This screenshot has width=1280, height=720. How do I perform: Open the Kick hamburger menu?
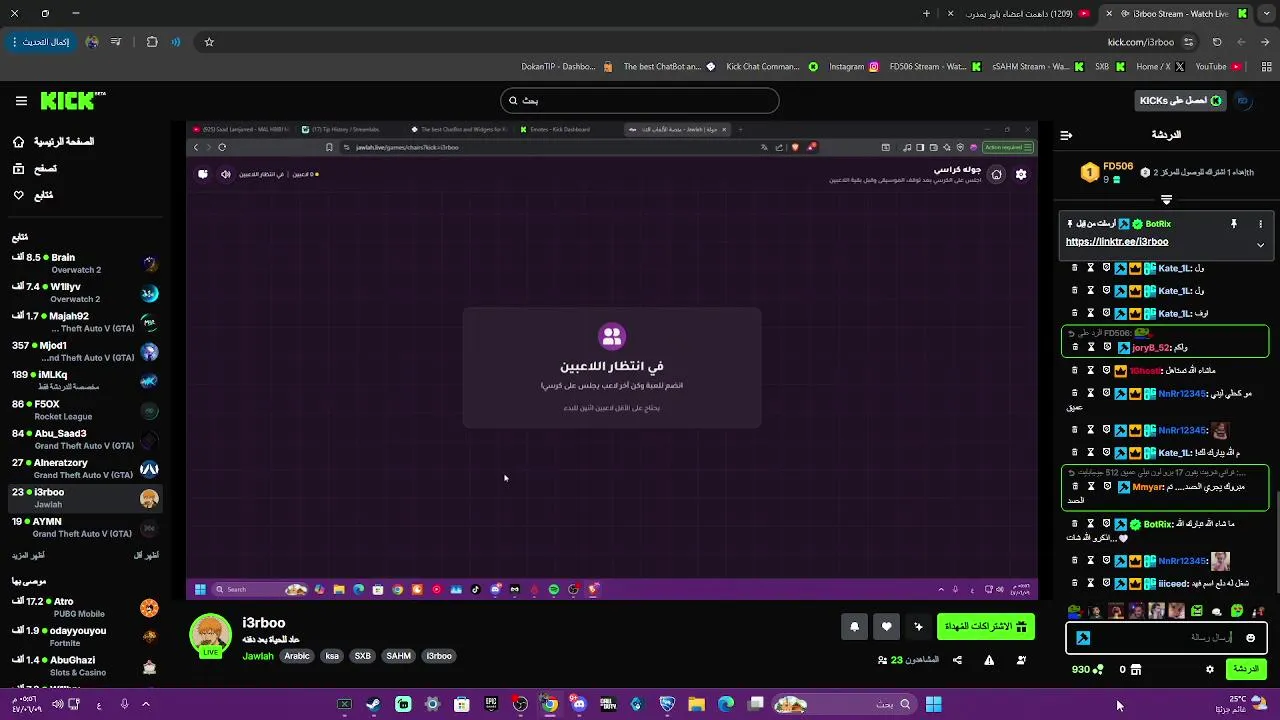21,101
